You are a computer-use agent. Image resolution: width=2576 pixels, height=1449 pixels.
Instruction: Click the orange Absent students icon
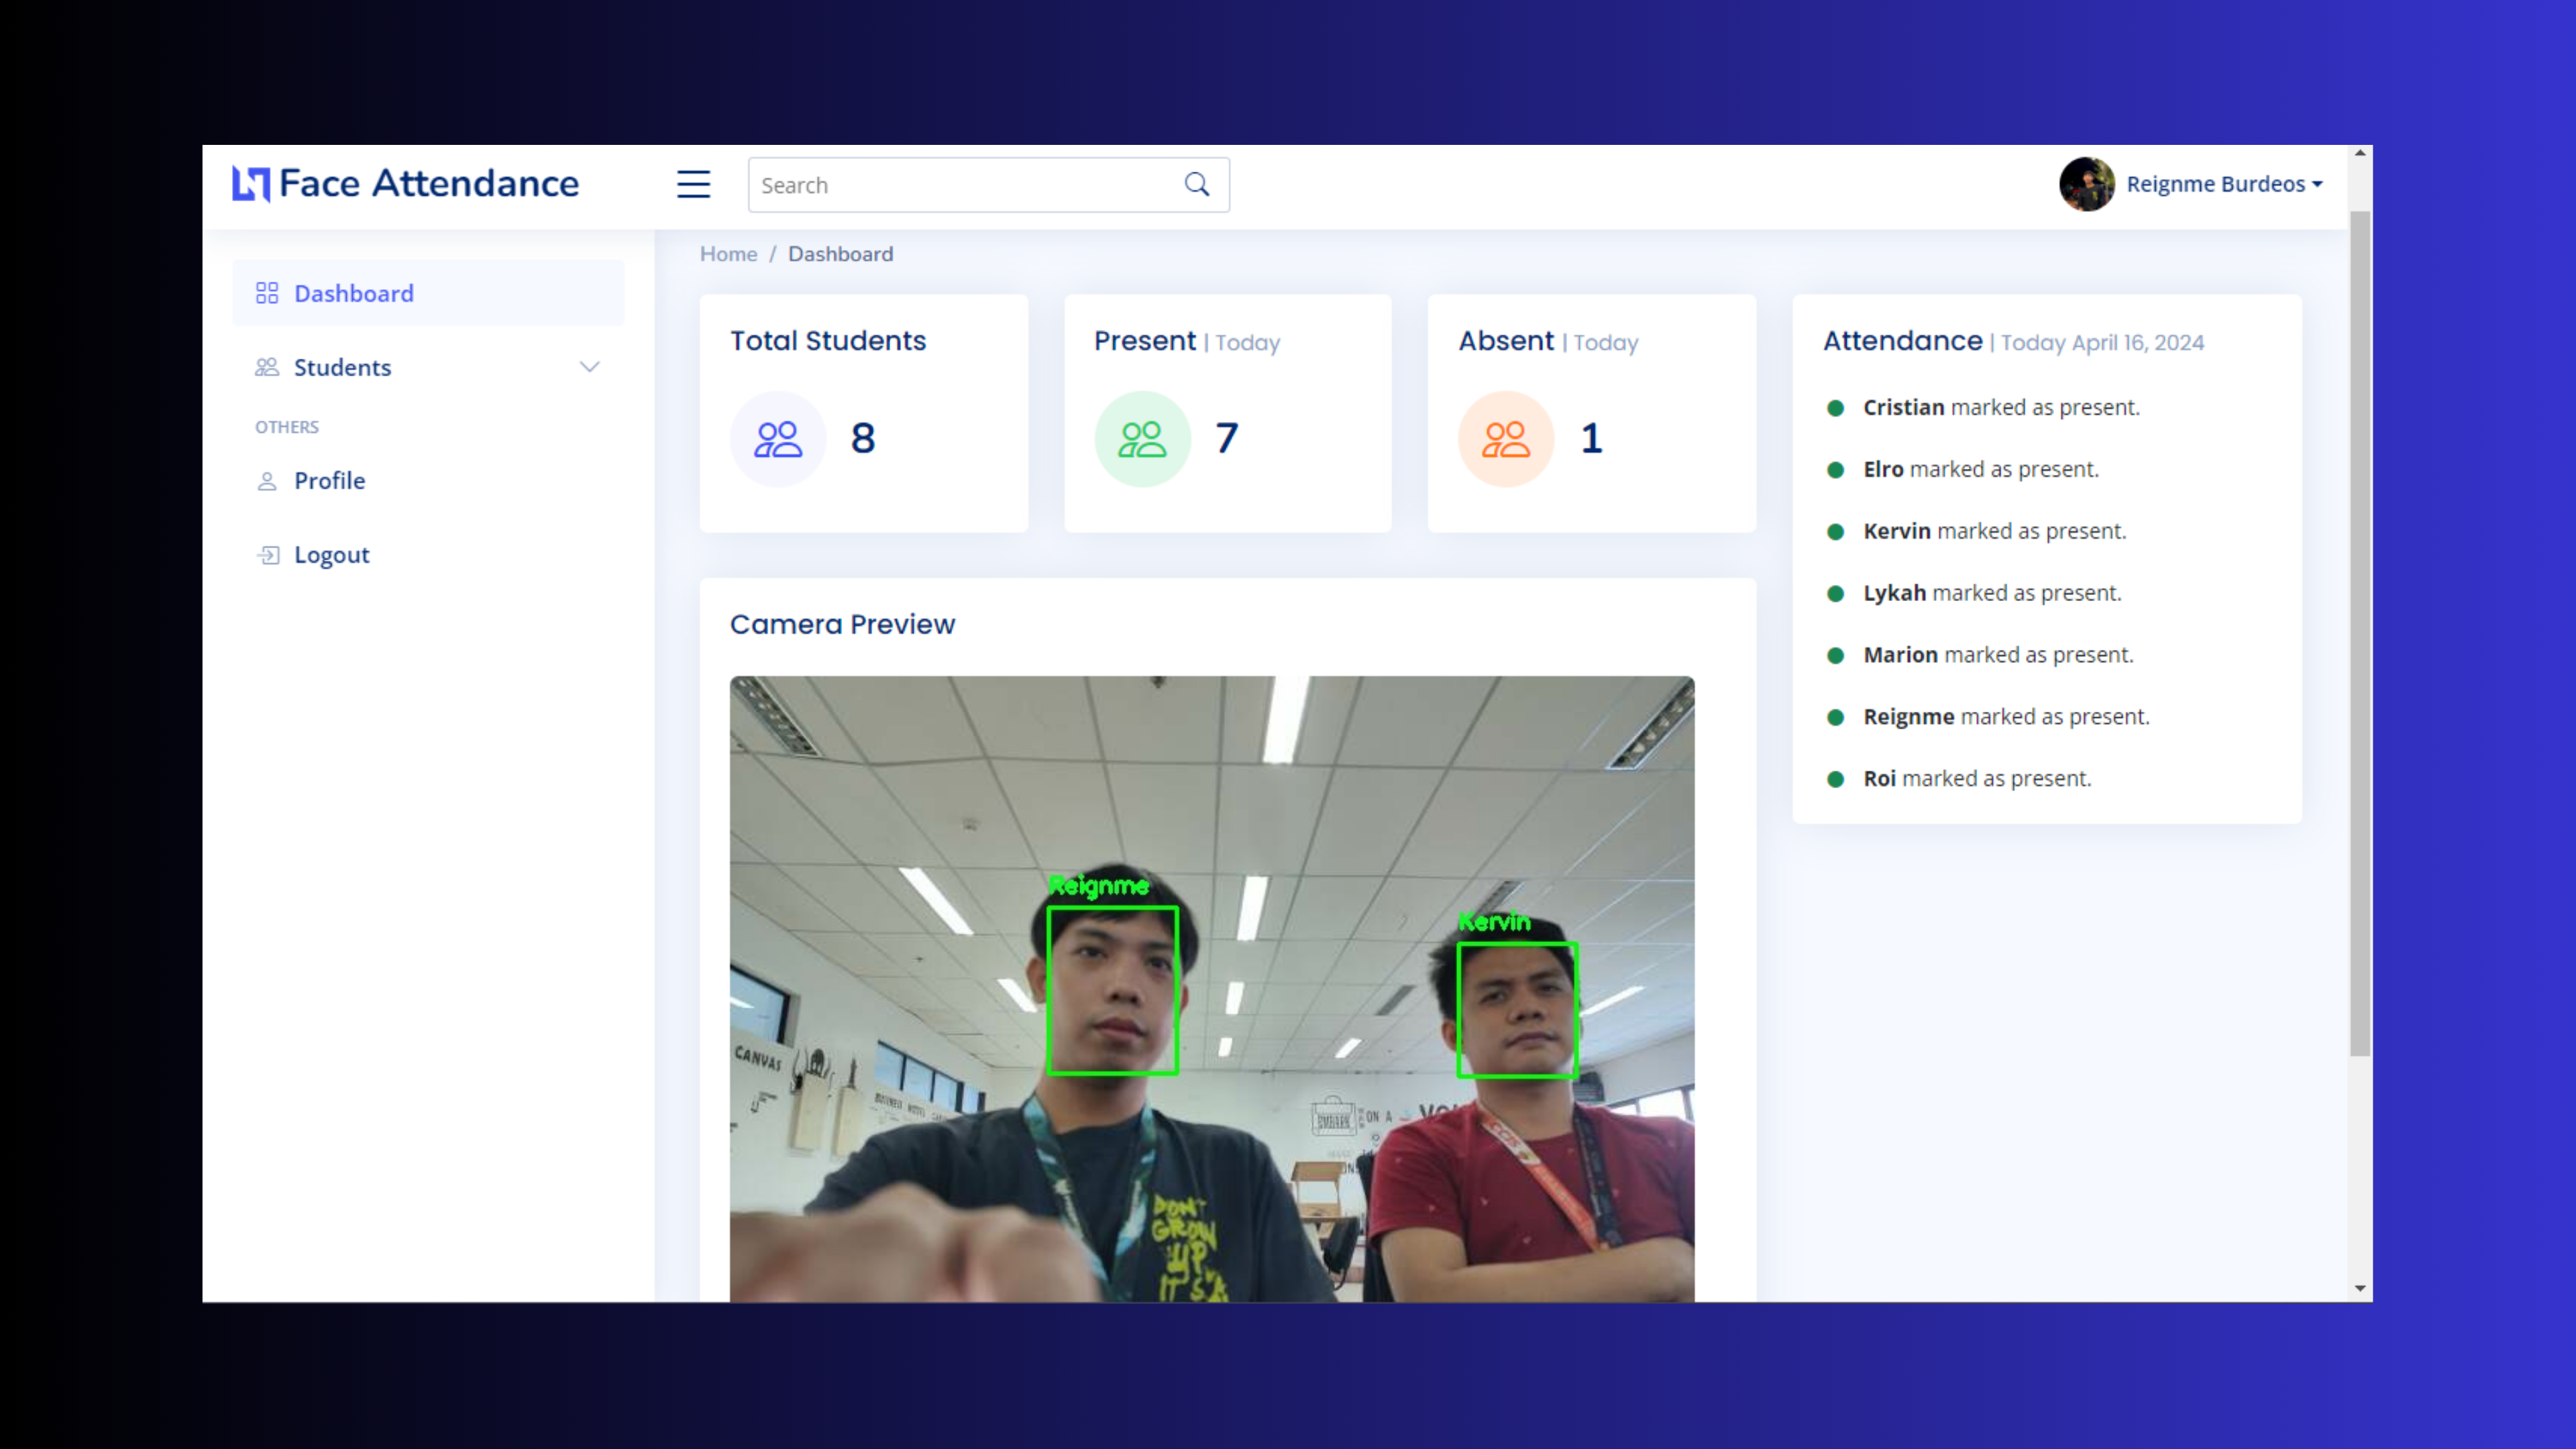[1506, 438]
